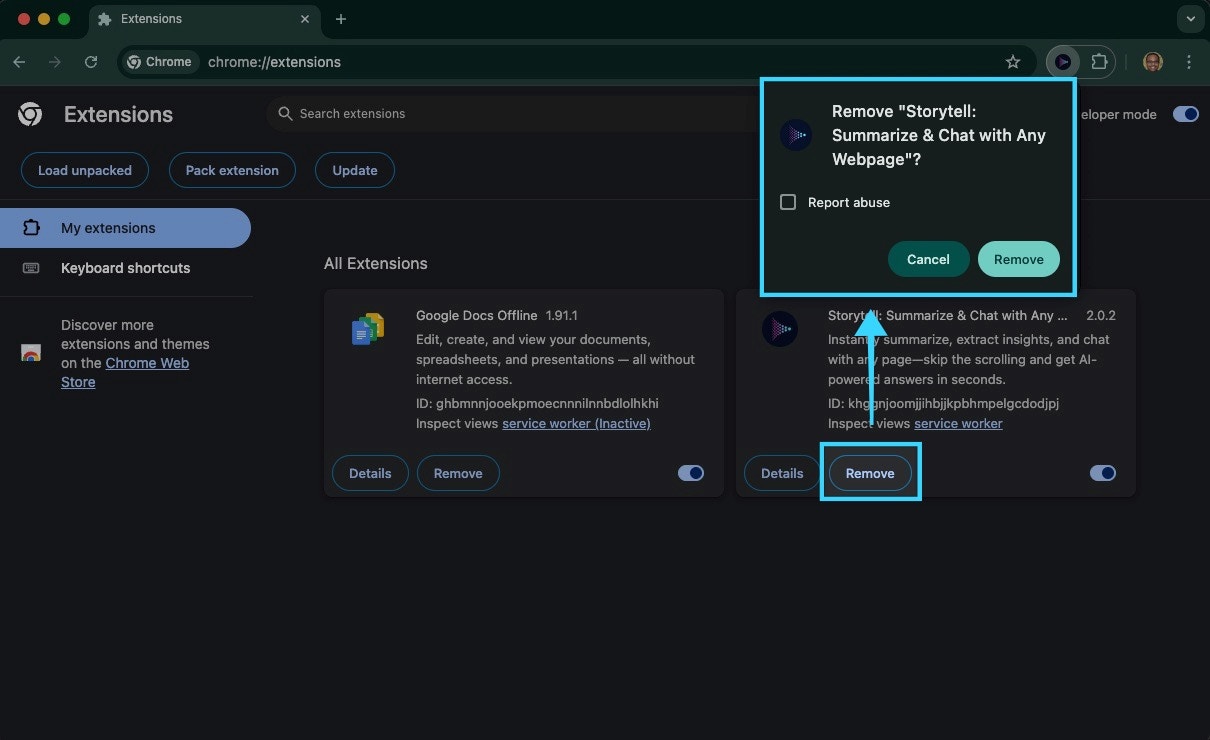Click the Chrome logo beside Extensions title
1210x740 pixels.
pos(30,114)
